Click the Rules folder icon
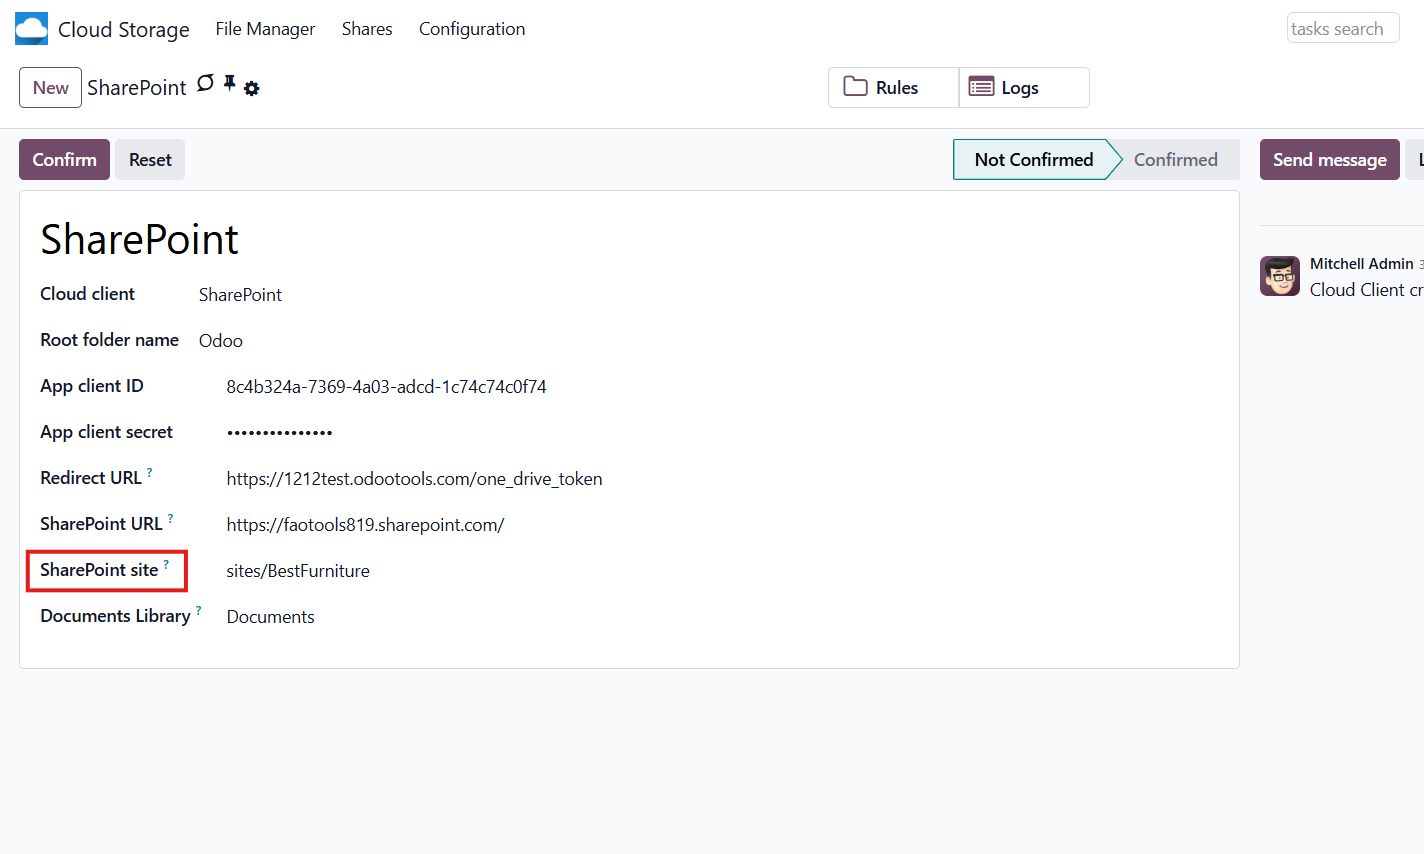 click(855, 87)
